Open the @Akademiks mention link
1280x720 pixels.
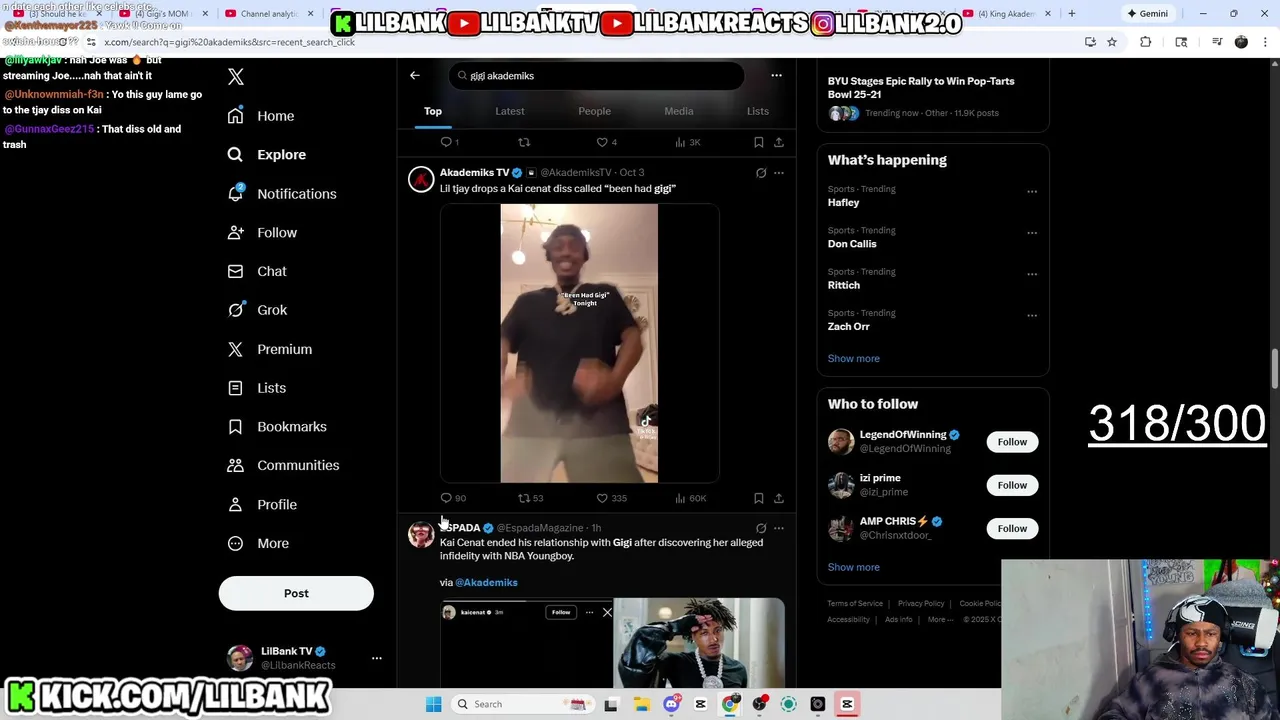(486, 582)
